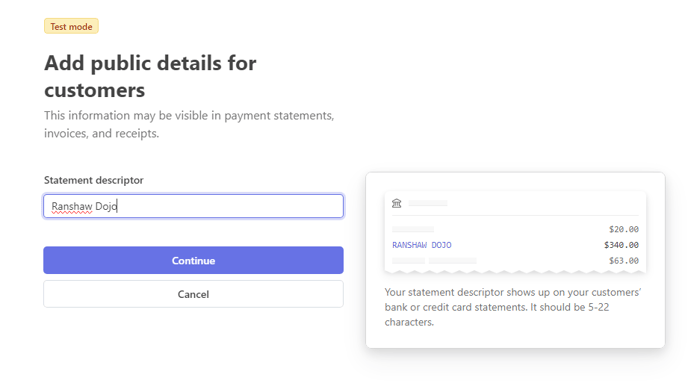This screenshot has width=688, height=392.
Task: Click the 'Add public details for customers' heading
Action: [150, 76]
